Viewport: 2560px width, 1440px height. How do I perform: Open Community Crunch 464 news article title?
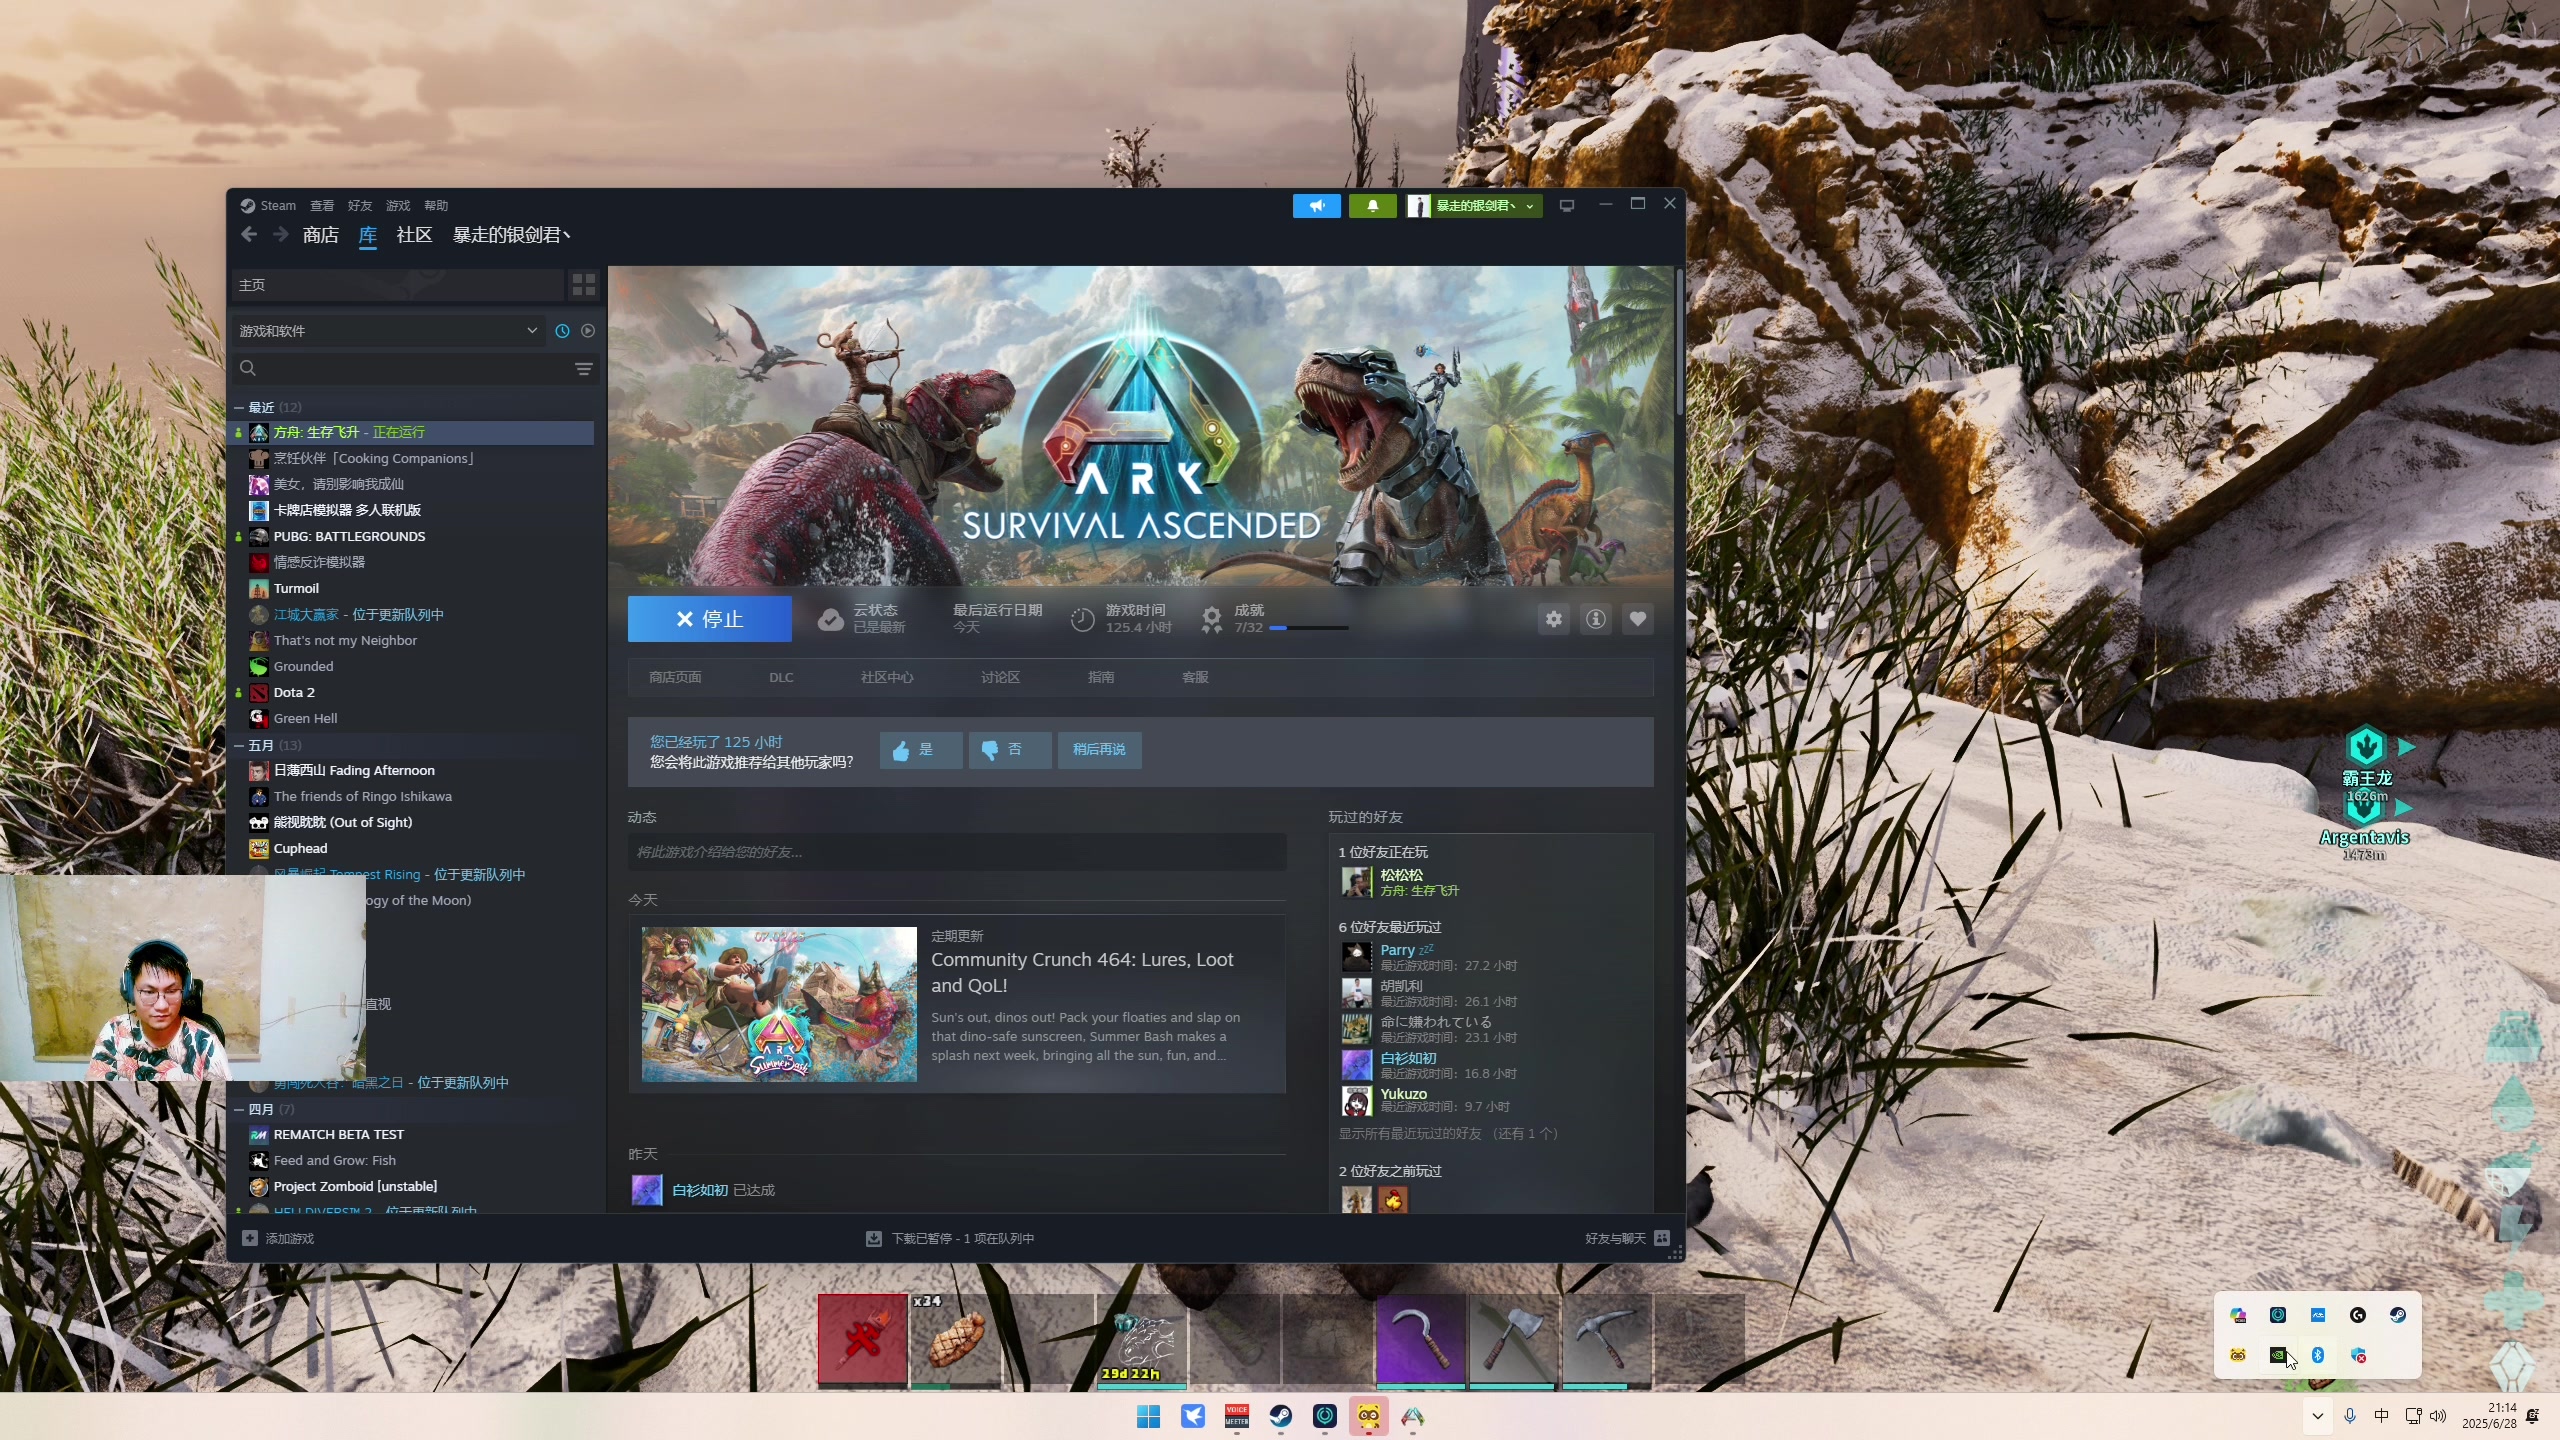coord(1082,972)
